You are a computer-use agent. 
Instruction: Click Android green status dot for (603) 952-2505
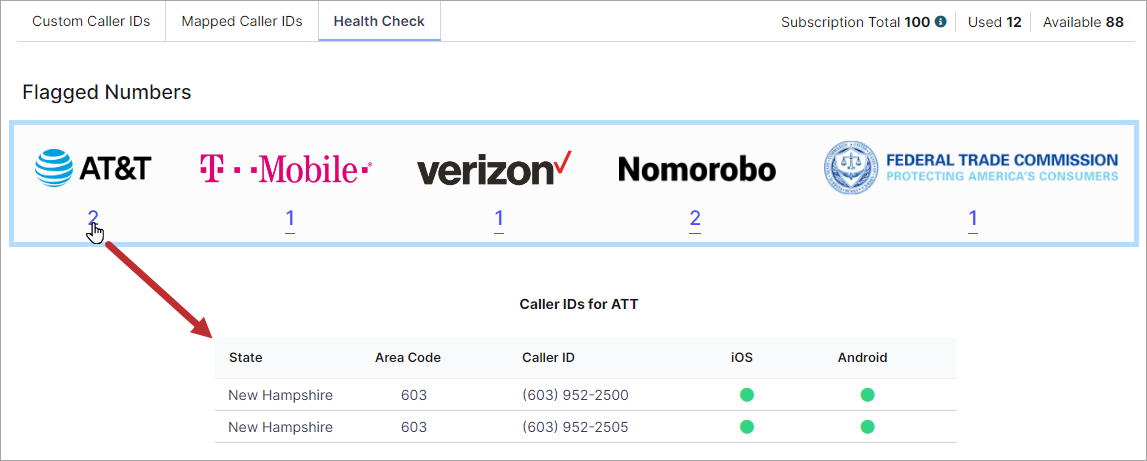tap(868, 427)
